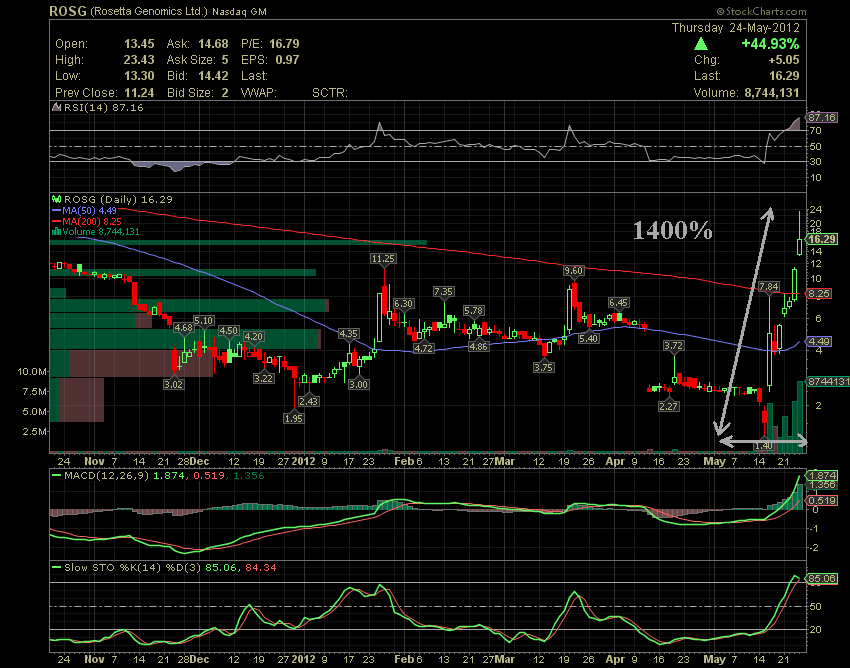
Task: Click the Open value 13.45
Action: pos(139,44)
